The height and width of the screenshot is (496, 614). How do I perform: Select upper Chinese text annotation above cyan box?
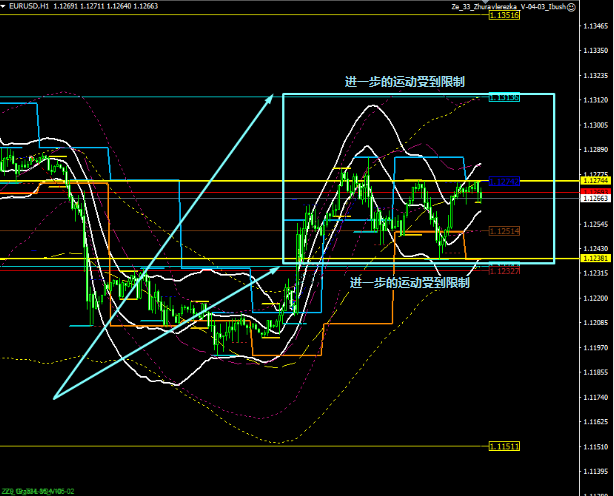click(x=403, y=81)
